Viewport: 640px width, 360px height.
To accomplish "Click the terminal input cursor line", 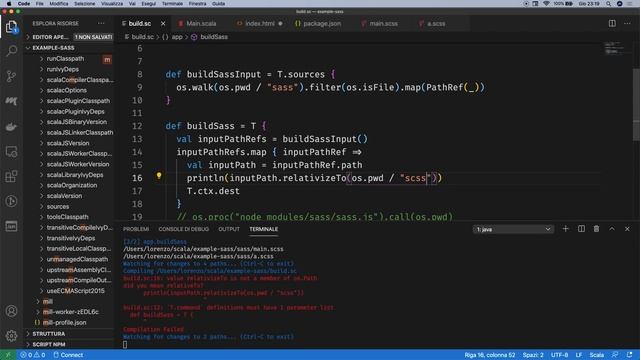I will pos(125,344).
